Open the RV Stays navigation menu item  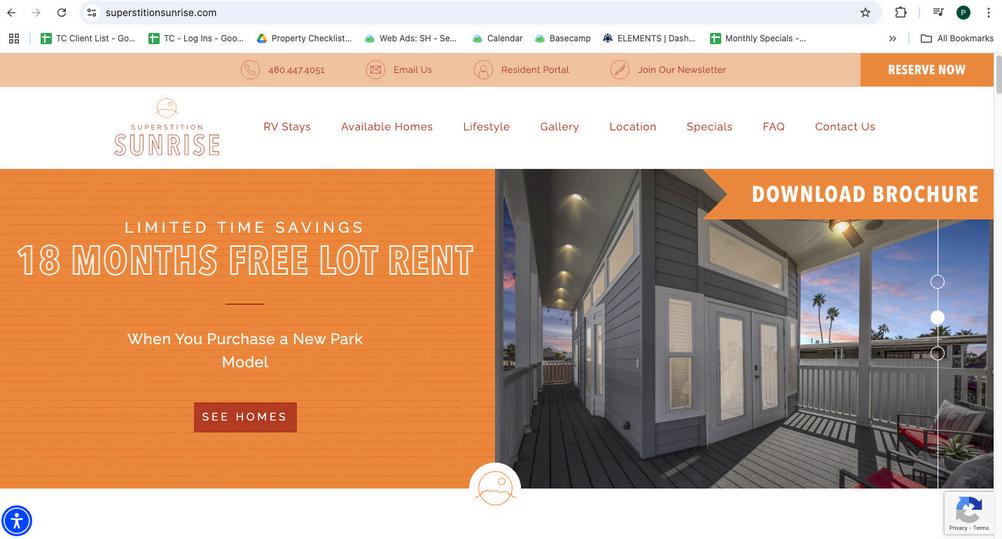click(287, 127)
